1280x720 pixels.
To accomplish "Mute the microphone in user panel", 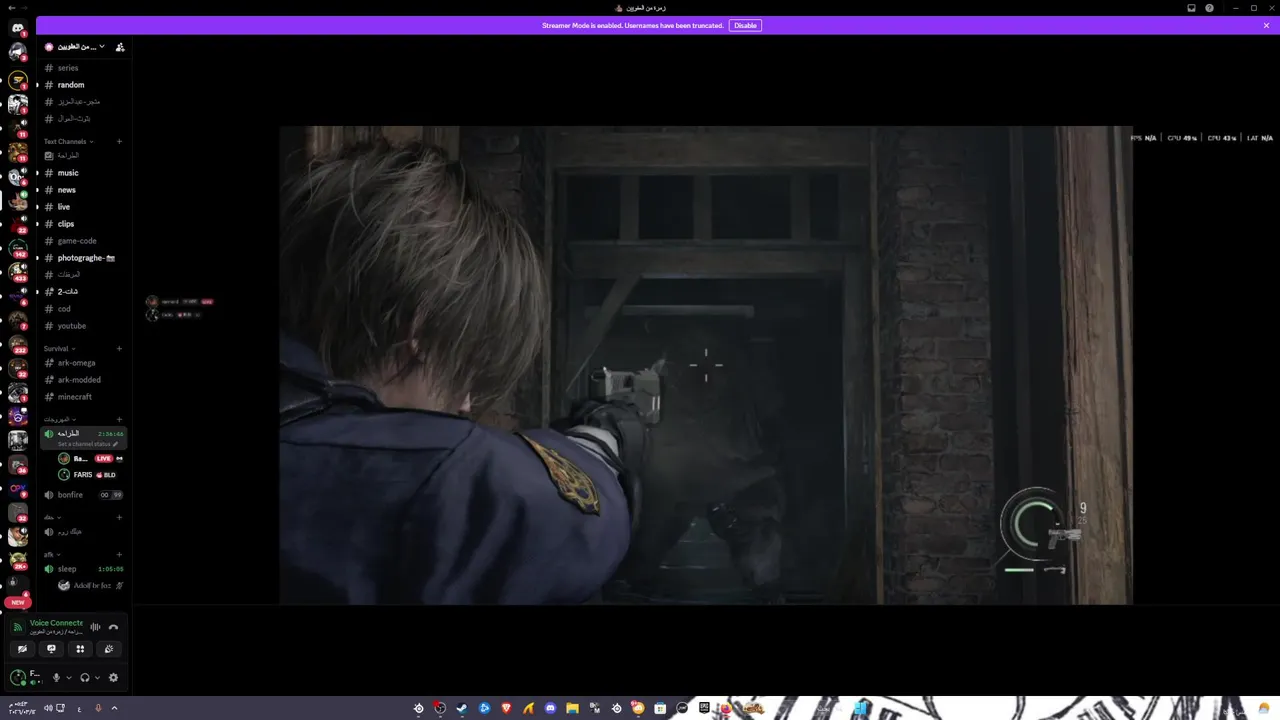I will [56, 677].
